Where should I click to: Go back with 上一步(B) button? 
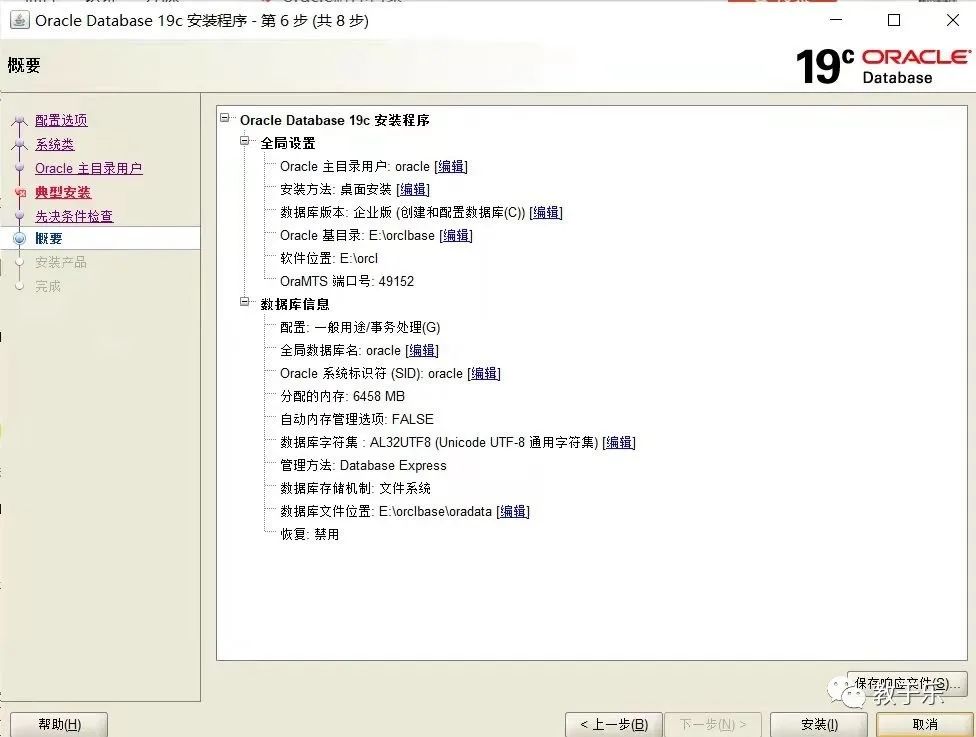[x=614, y=725]
